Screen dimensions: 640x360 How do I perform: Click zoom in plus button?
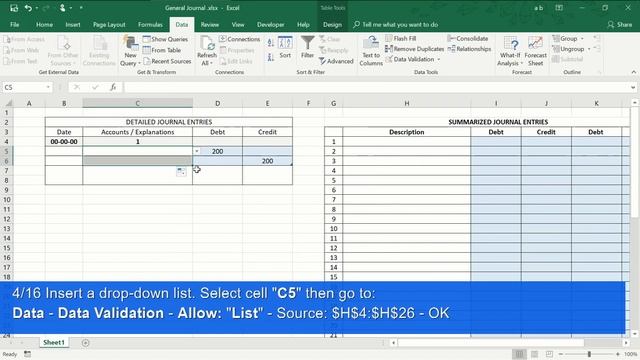618,354
